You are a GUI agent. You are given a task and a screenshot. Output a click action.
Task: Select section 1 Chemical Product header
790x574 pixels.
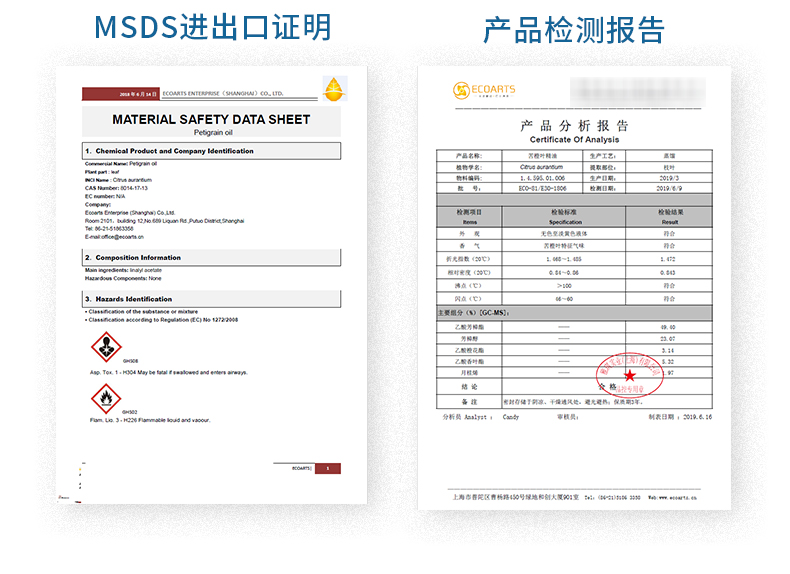(212, 151)
